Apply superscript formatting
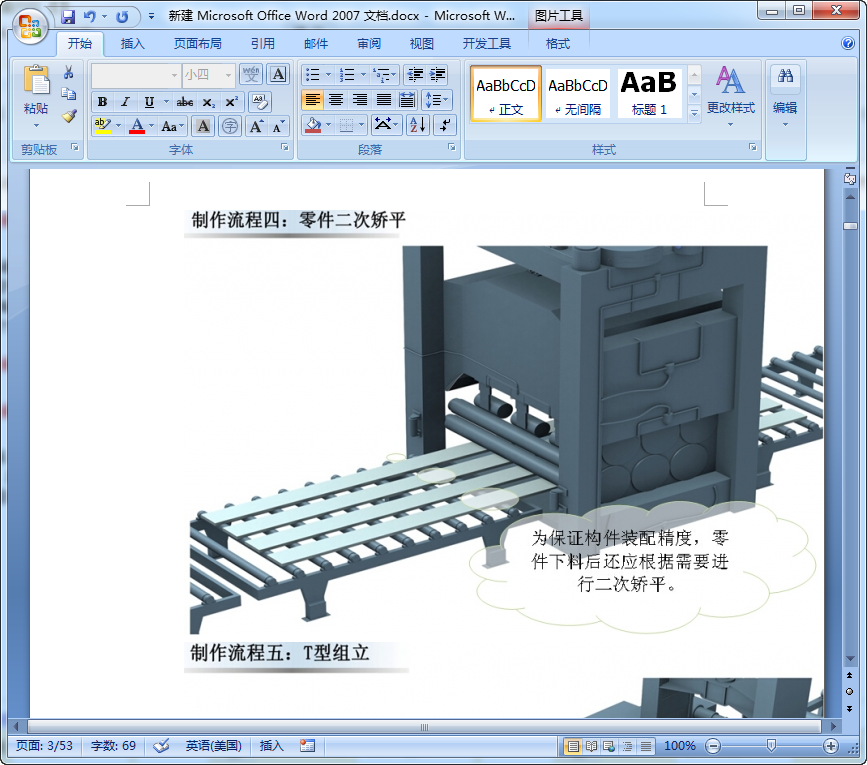This screenshot has height=765, width=867. tap(231, 102)
